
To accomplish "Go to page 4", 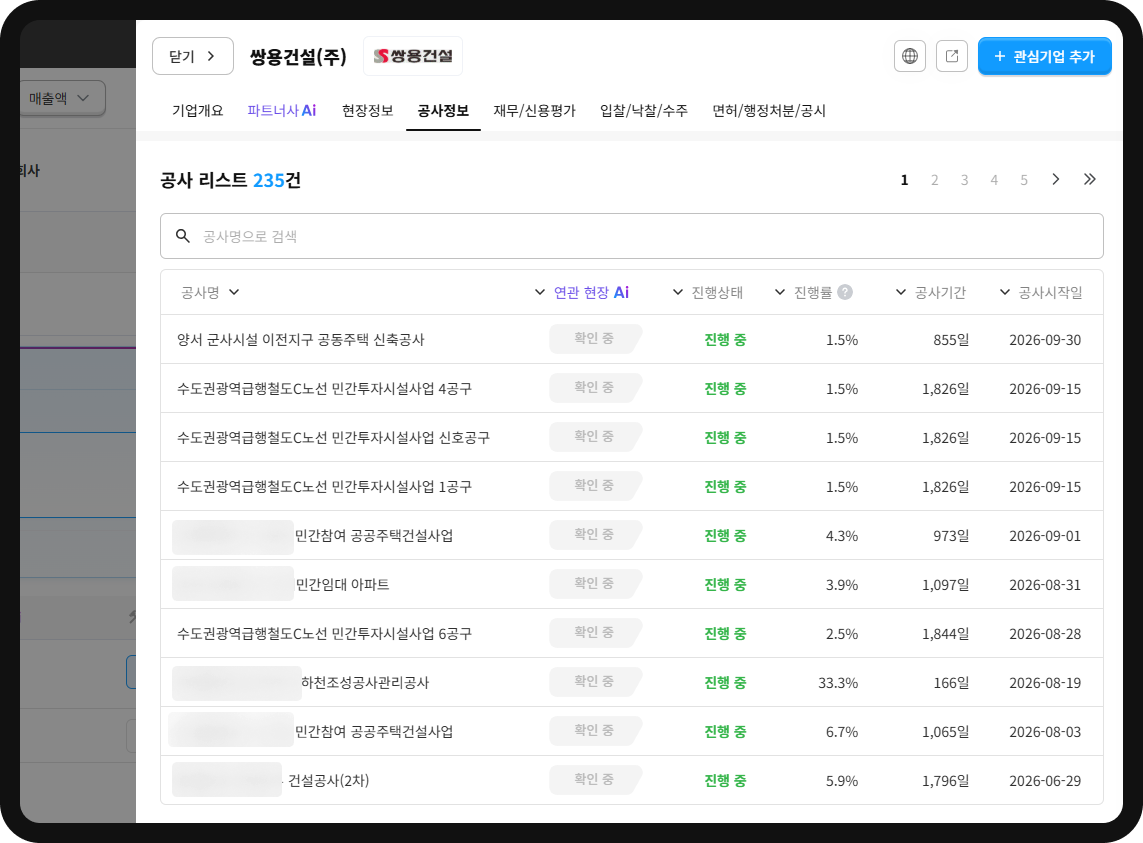I will [994, 180].
